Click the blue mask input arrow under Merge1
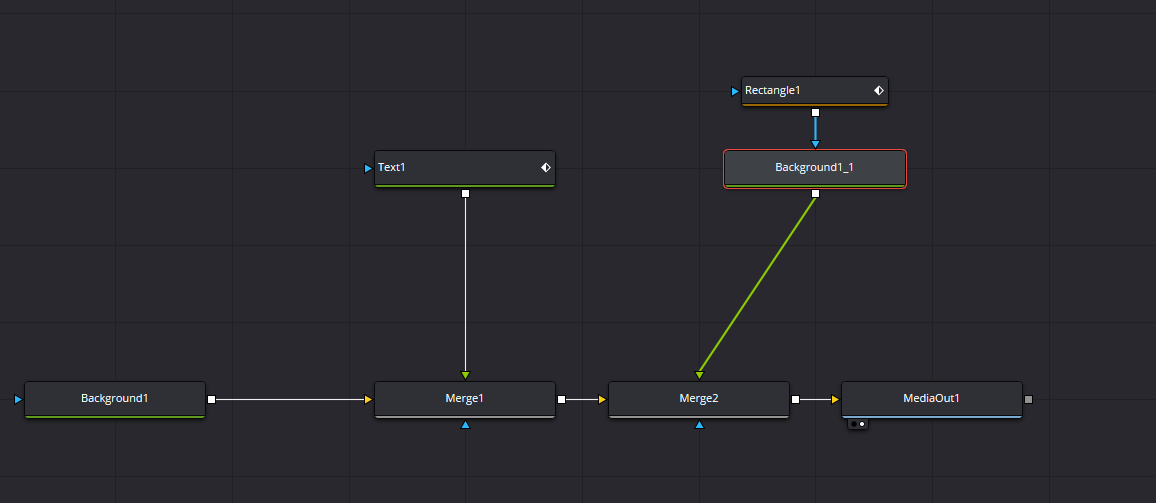Image resolution: width=1156 pixels, height=503 pixels. tap(465, 425)
